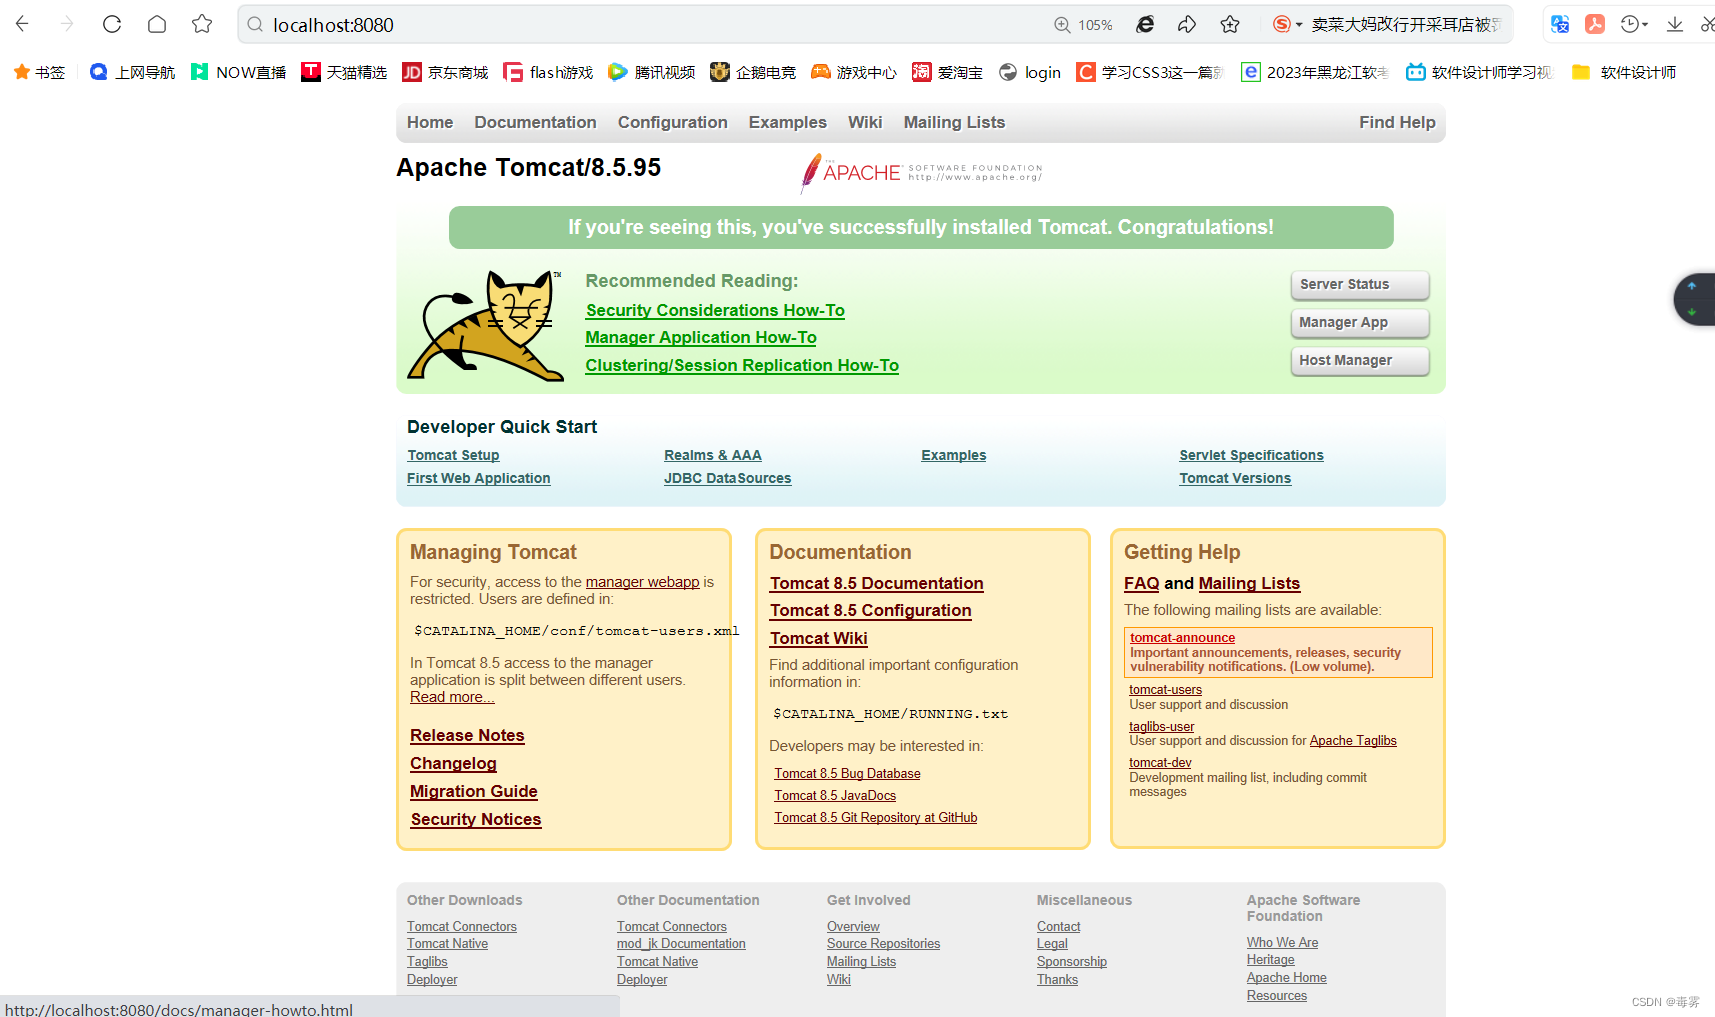Click the Server Status button
This screenshot has height=1017, width=1715.
(1359, 284)
